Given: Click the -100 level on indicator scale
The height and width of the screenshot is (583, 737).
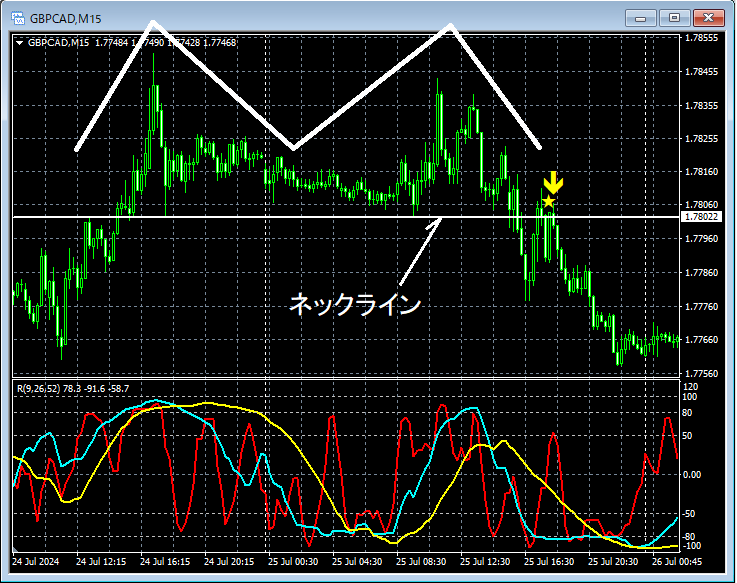Looking at the screenshot, I should pos(691,546).
